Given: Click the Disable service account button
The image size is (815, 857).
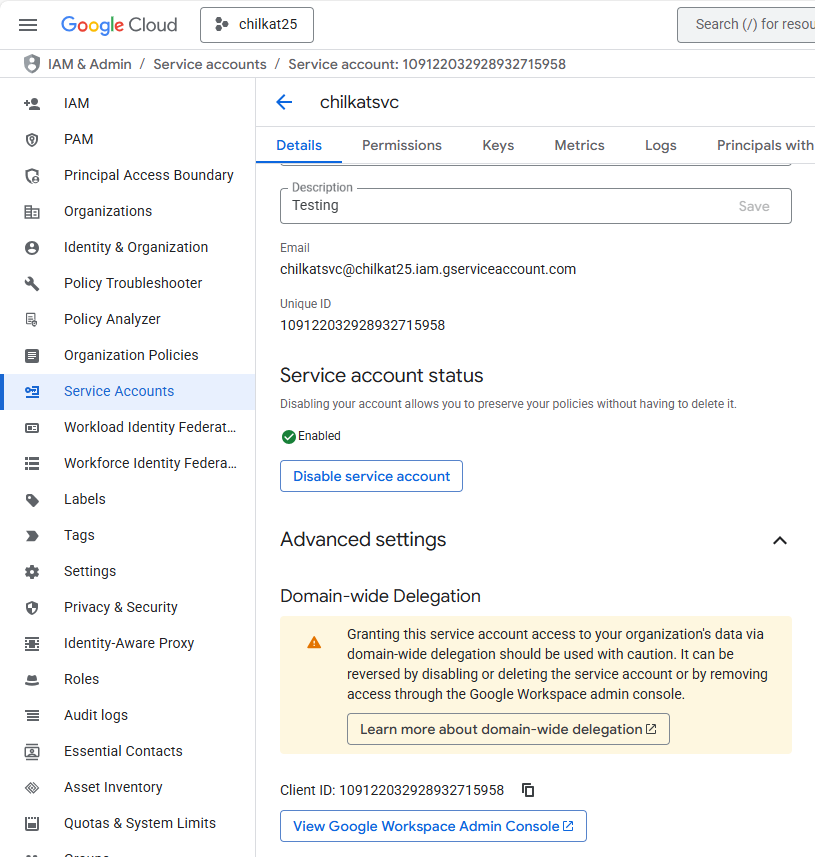Looking at the screenshot, I should [371, 476].
